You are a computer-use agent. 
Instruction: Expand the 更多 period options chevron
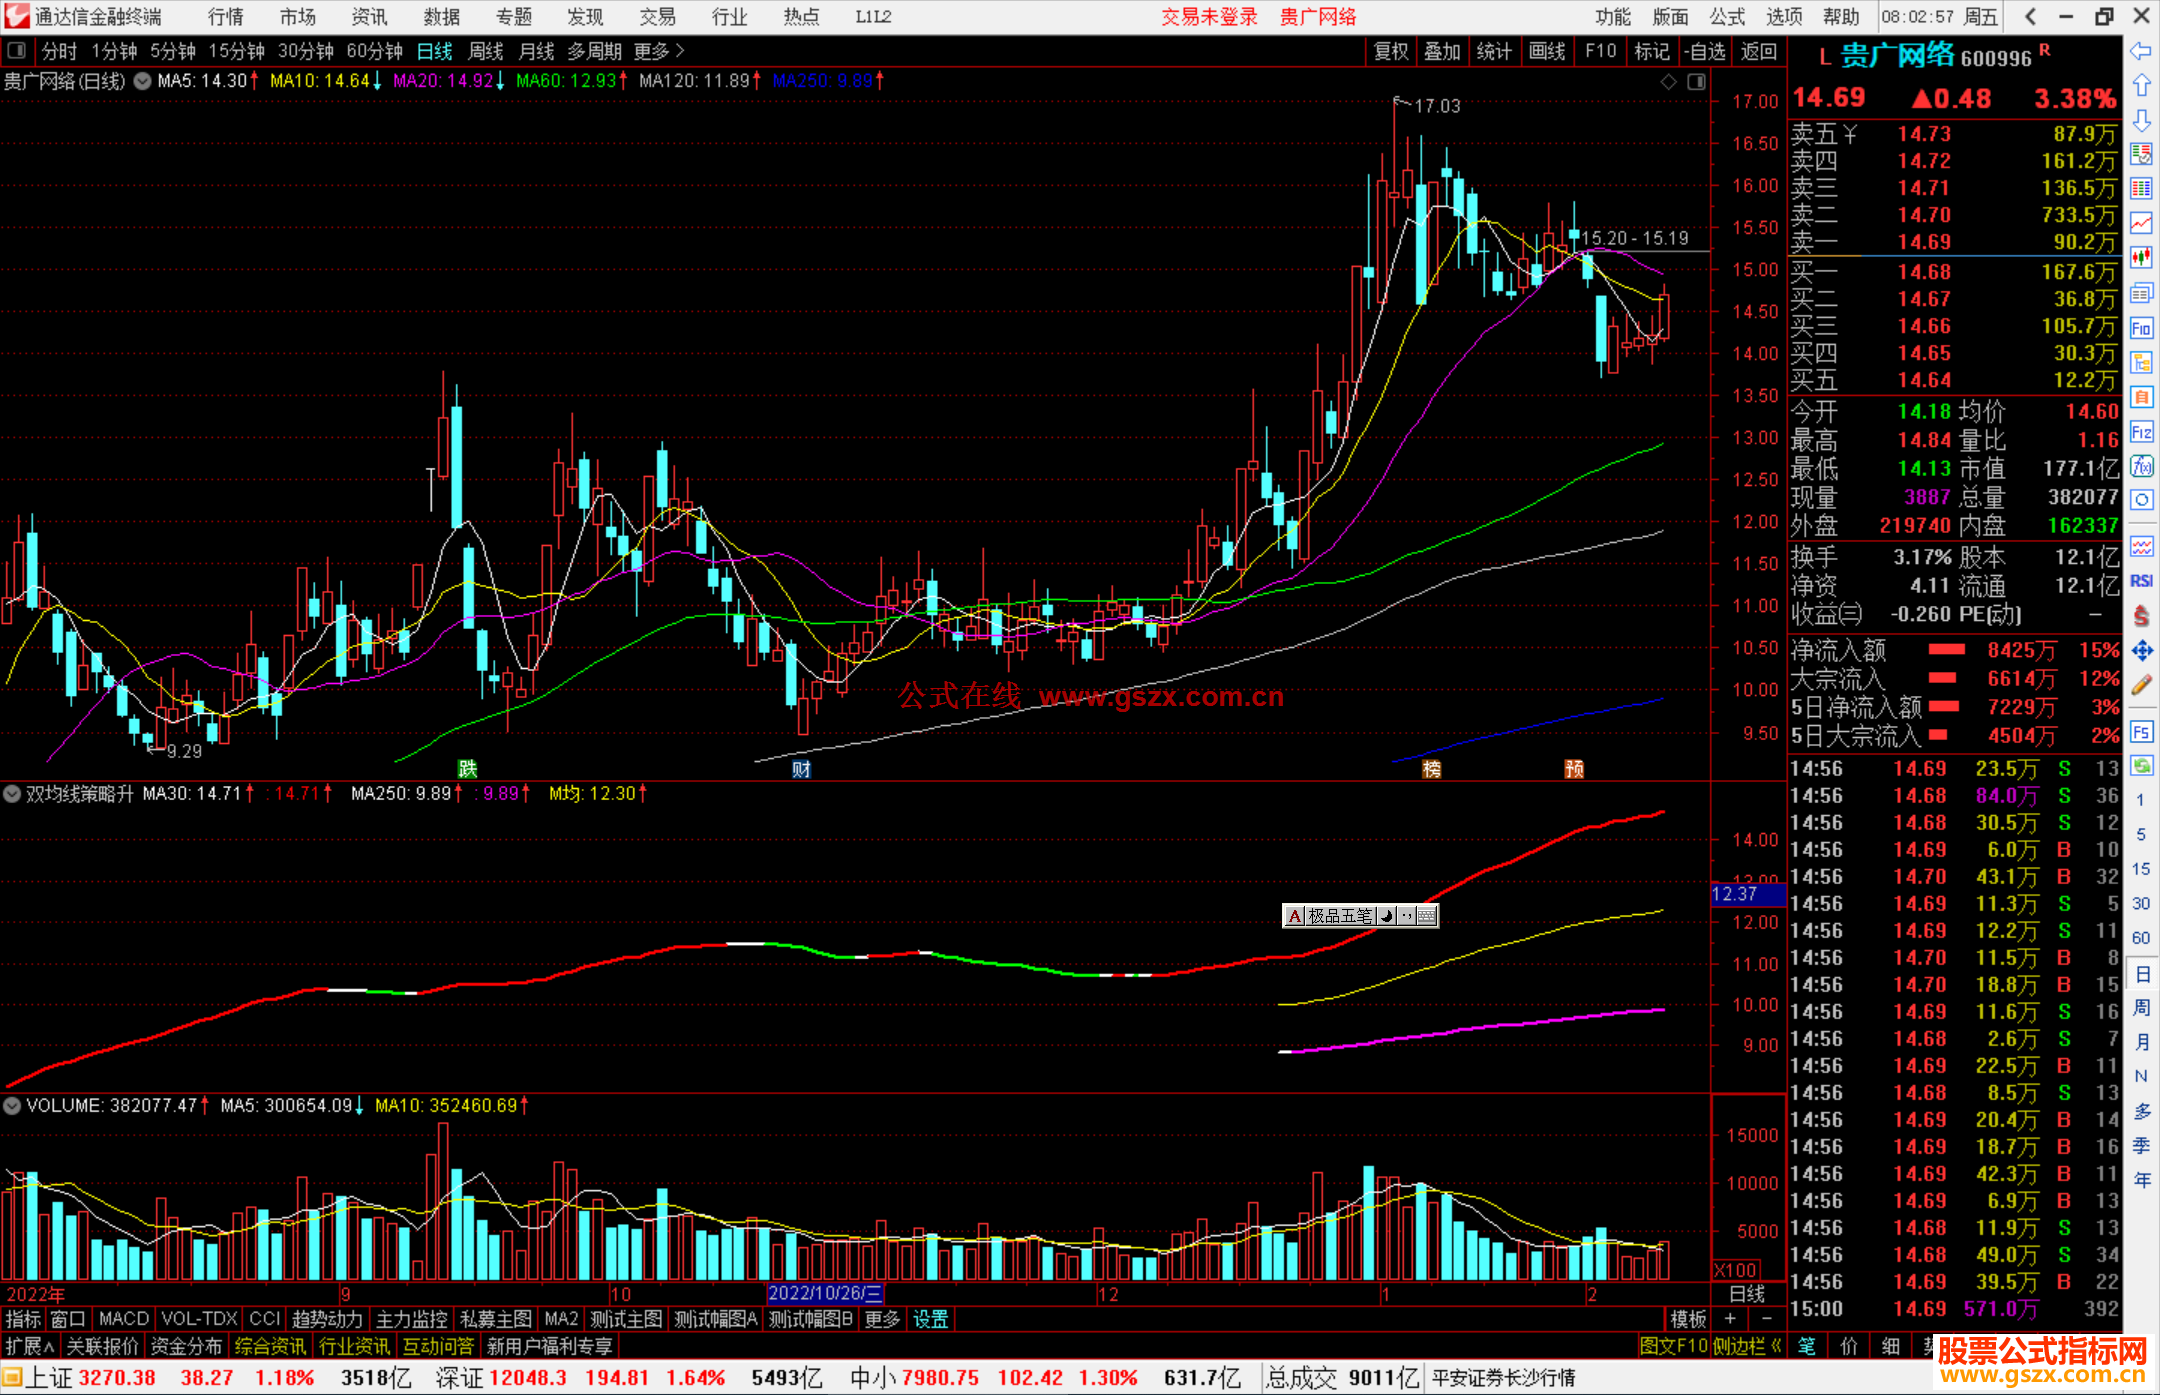pos(680,51)
